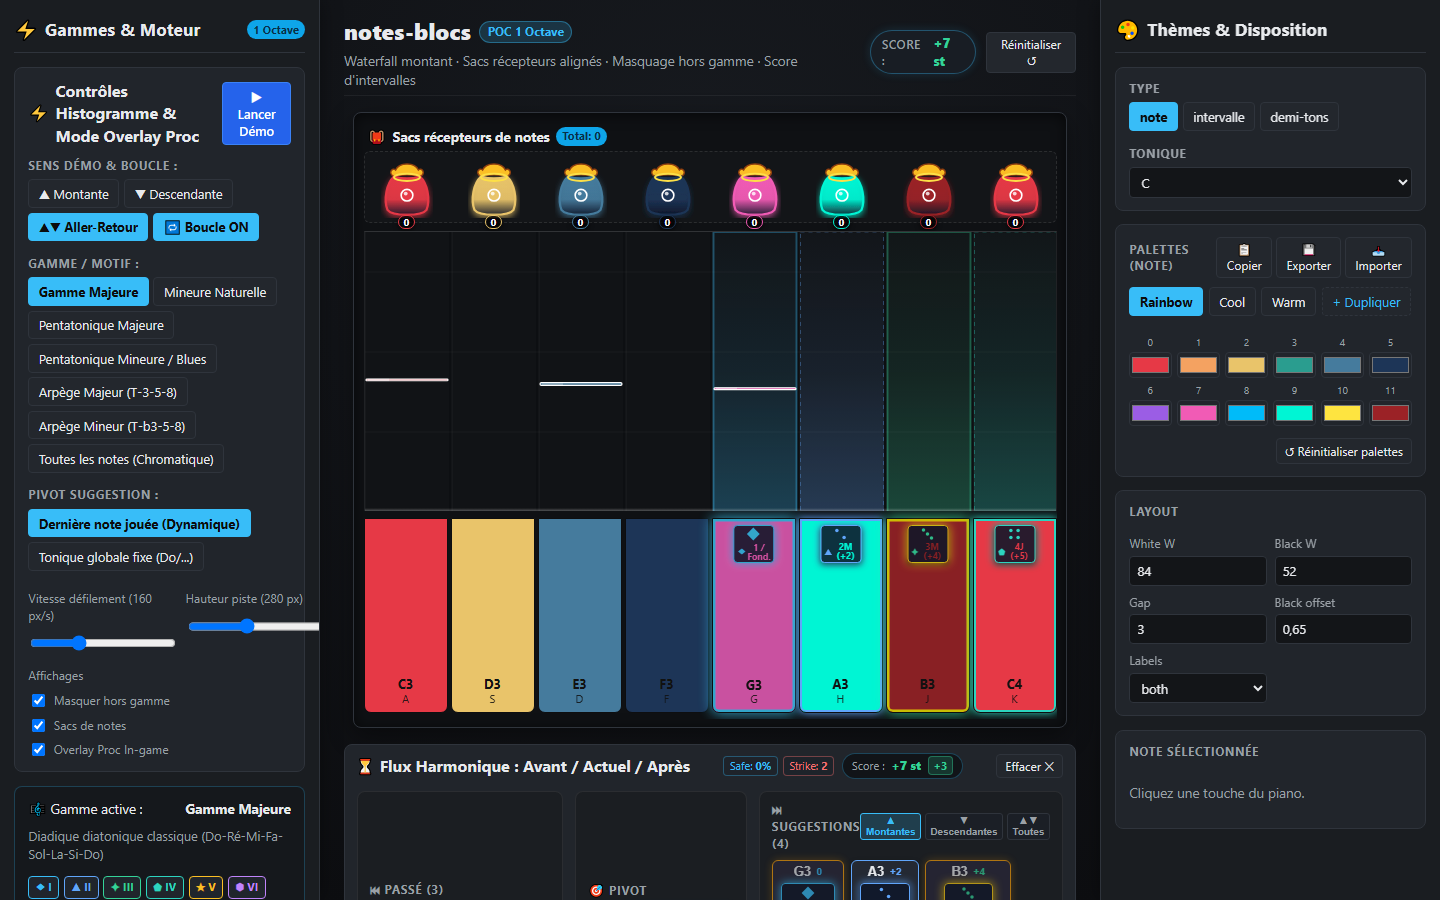The height and width of the screenshot is (900, 1440).
Task: Toggle Masquer hors gamme checkbox
Action: click(x=38, y=701)
